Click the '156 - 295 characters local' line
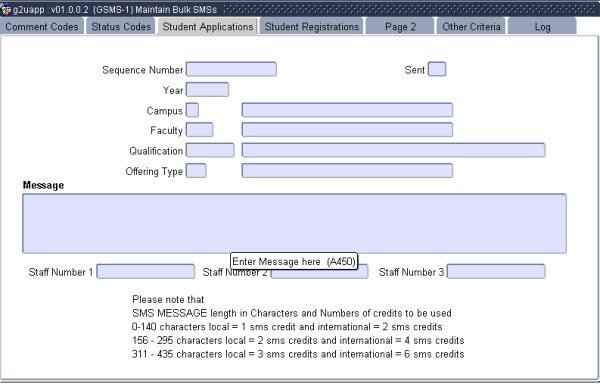 point(298,340)
